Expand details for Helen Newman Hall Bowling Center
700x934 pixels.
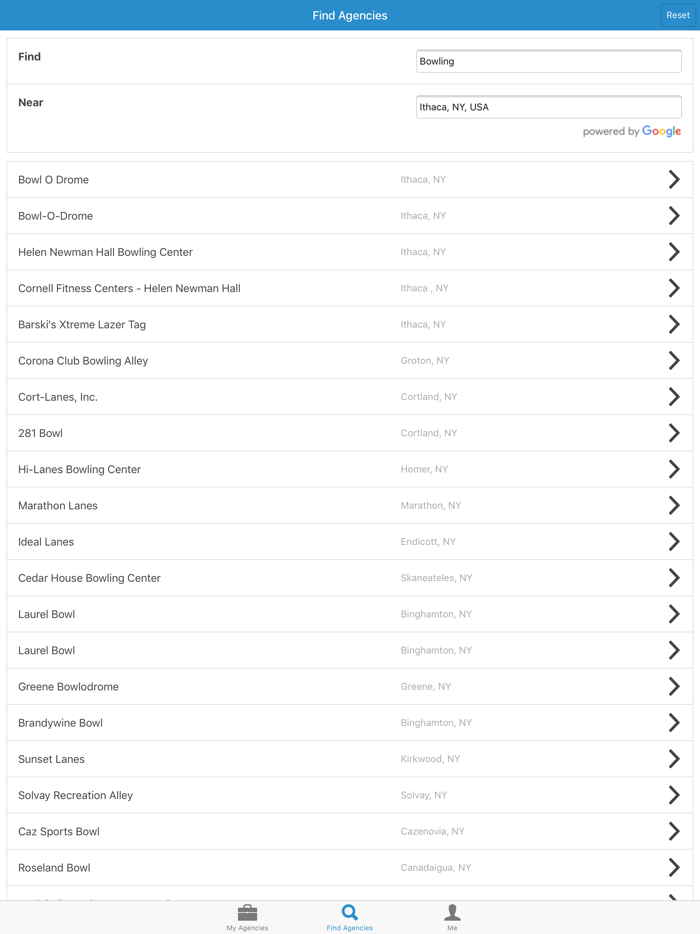(350, 252)
